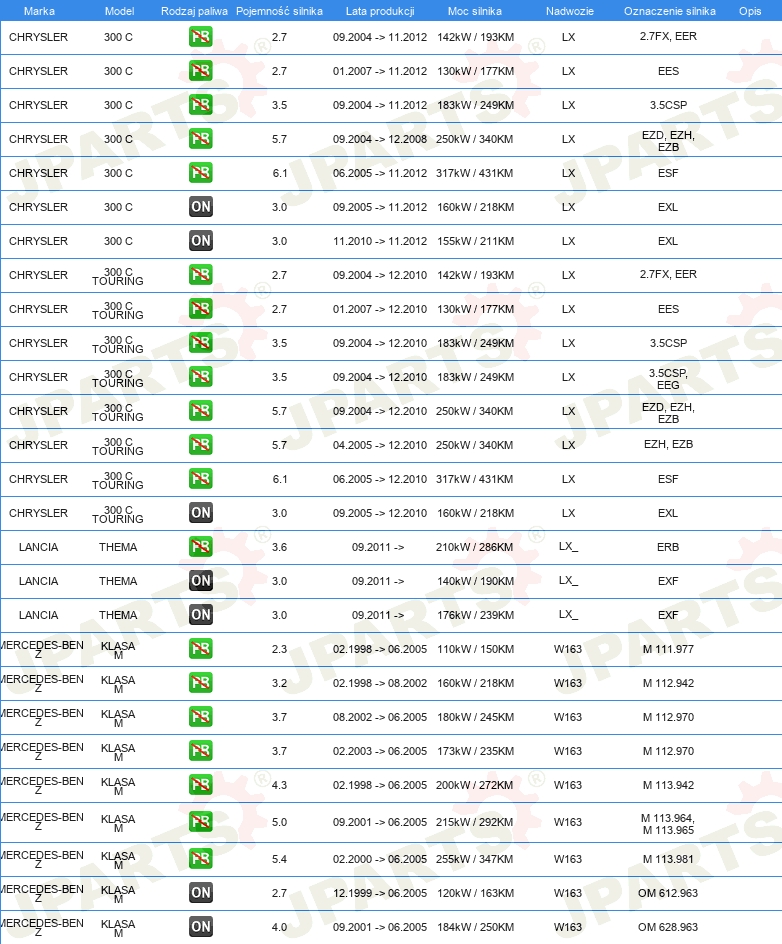The height and width of the screenshot is (944, 782).
Task: Select power value 176kW / 239KM
Action: [x=476, y=615]
